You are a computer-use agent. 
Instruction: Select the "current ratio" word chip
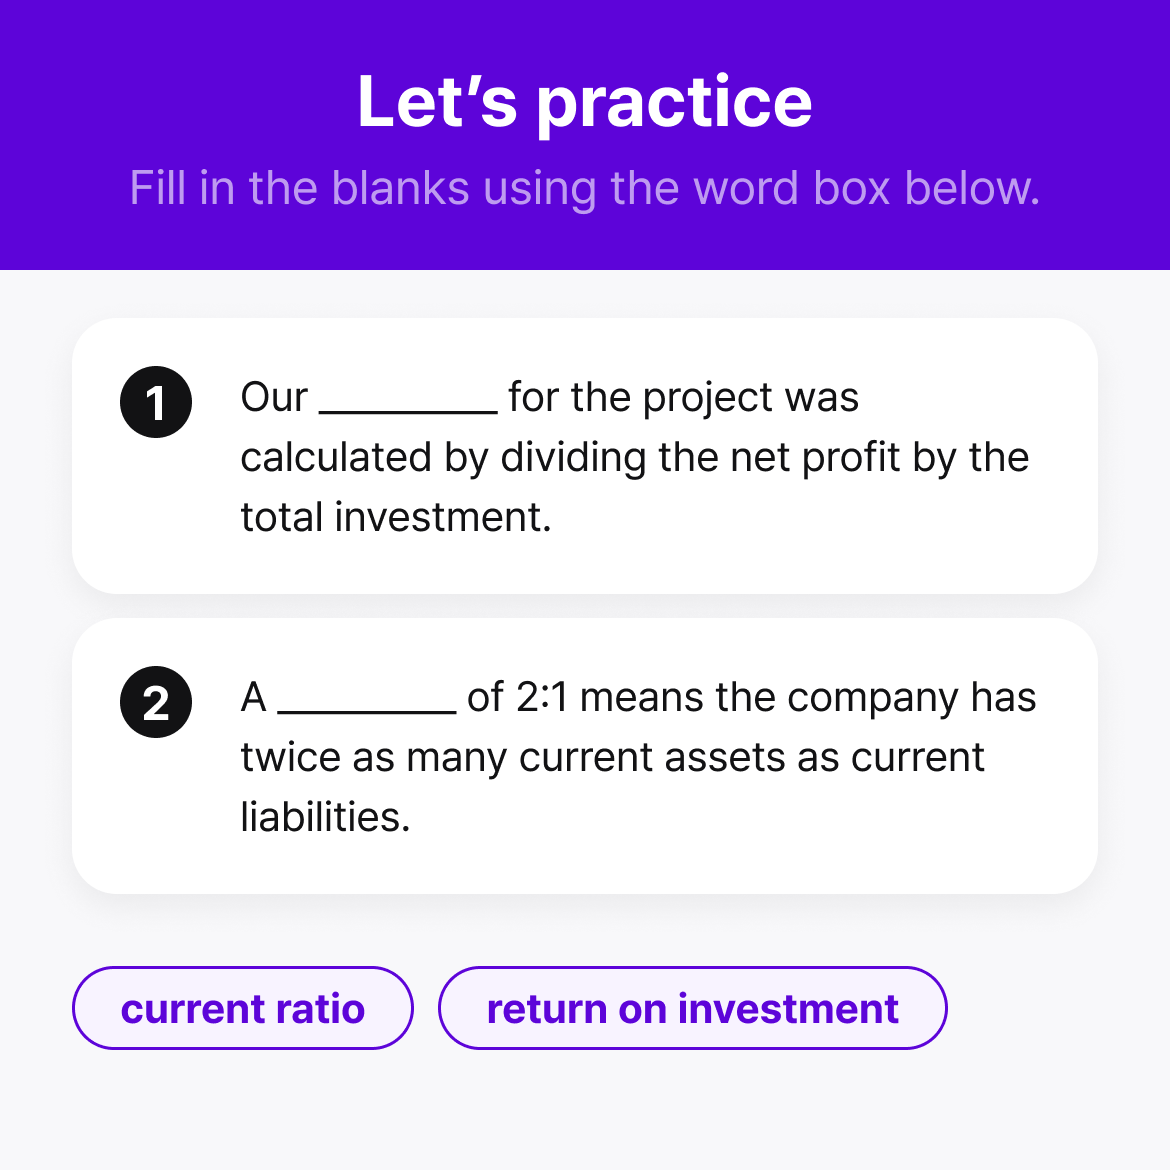[x=242, y=1008]
